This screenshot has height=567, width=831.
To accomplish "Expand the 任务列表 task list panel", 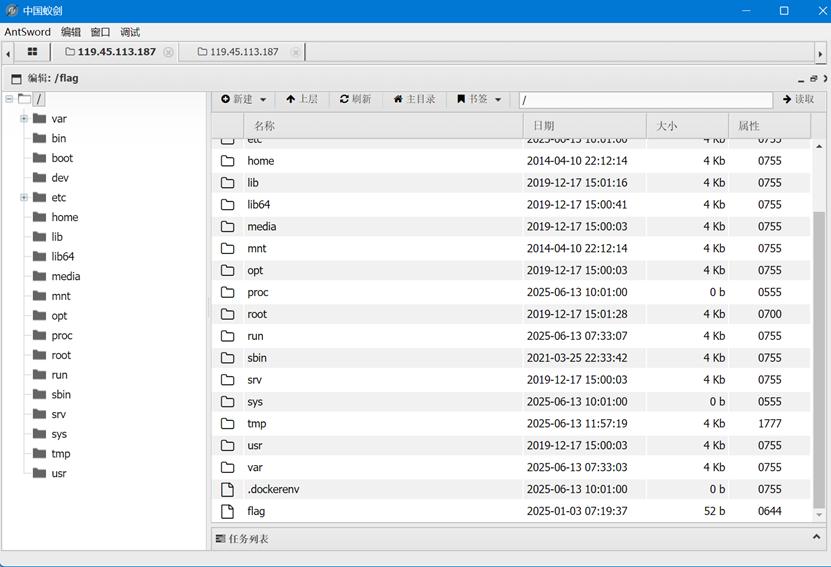I will [815, 538].
